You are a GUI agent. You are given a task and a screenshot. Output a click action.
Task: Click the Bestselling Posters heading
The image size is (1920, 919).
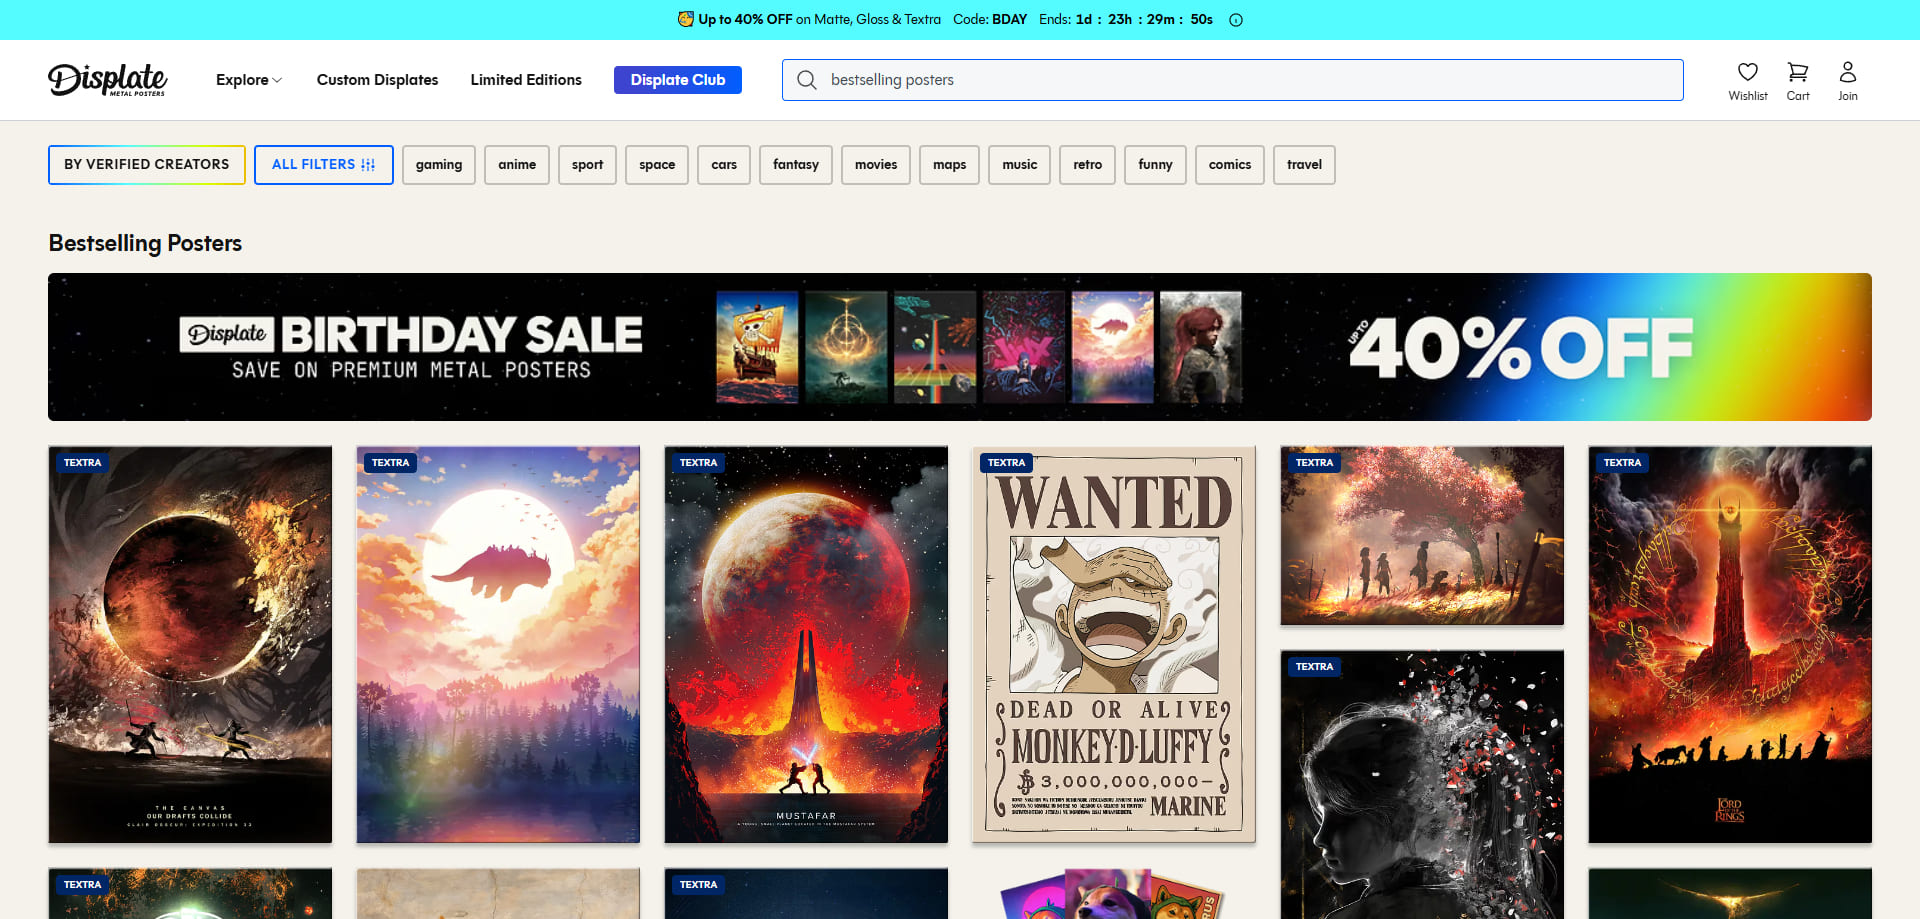tap(145, 243)
